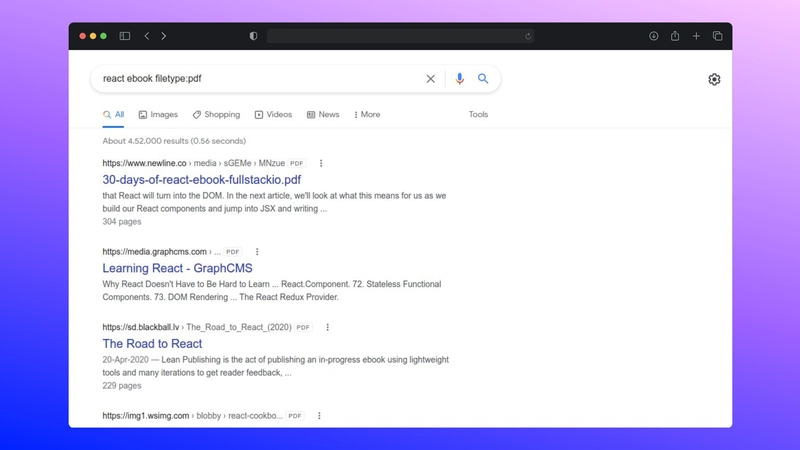This screenshot has height=450, width=800.
Task: Go forward with the browser forward arrow
Action: pos(163,36)
